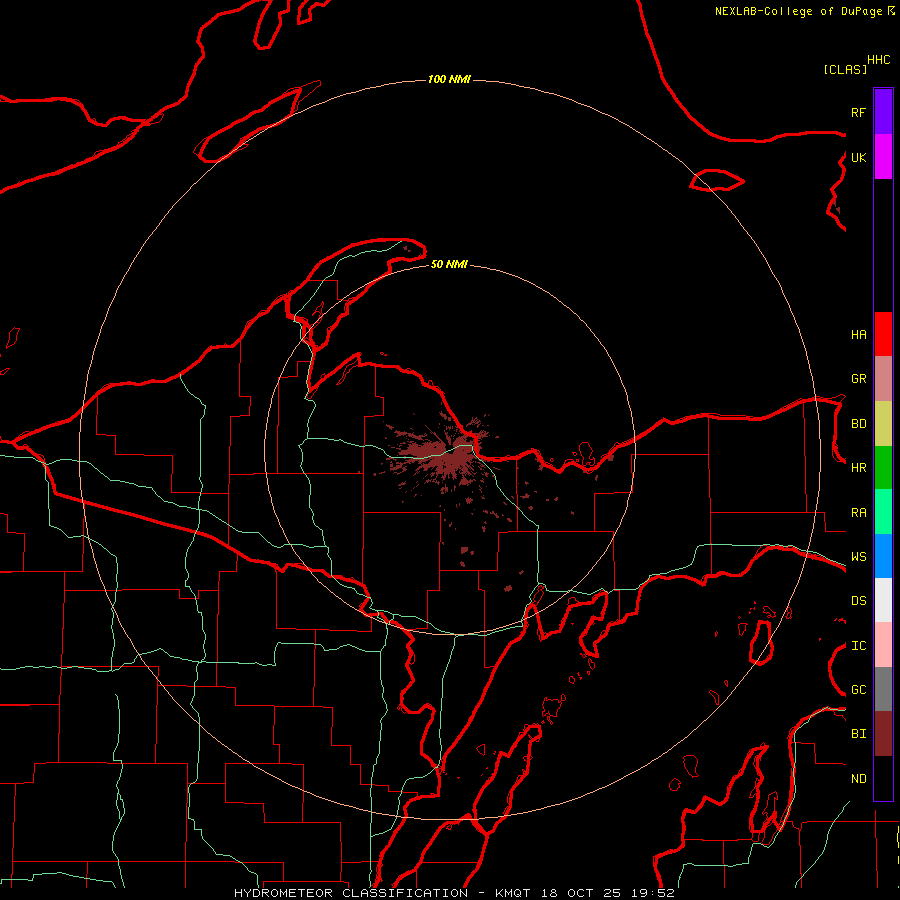Click the WS blue legend swatch
Viewport: 900px width, 900px height.
click(x=883, y=556)
